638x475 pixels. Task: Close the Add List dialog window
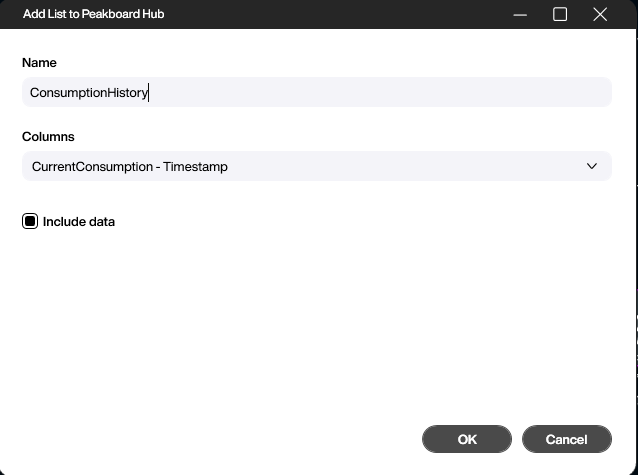point(600,14)
